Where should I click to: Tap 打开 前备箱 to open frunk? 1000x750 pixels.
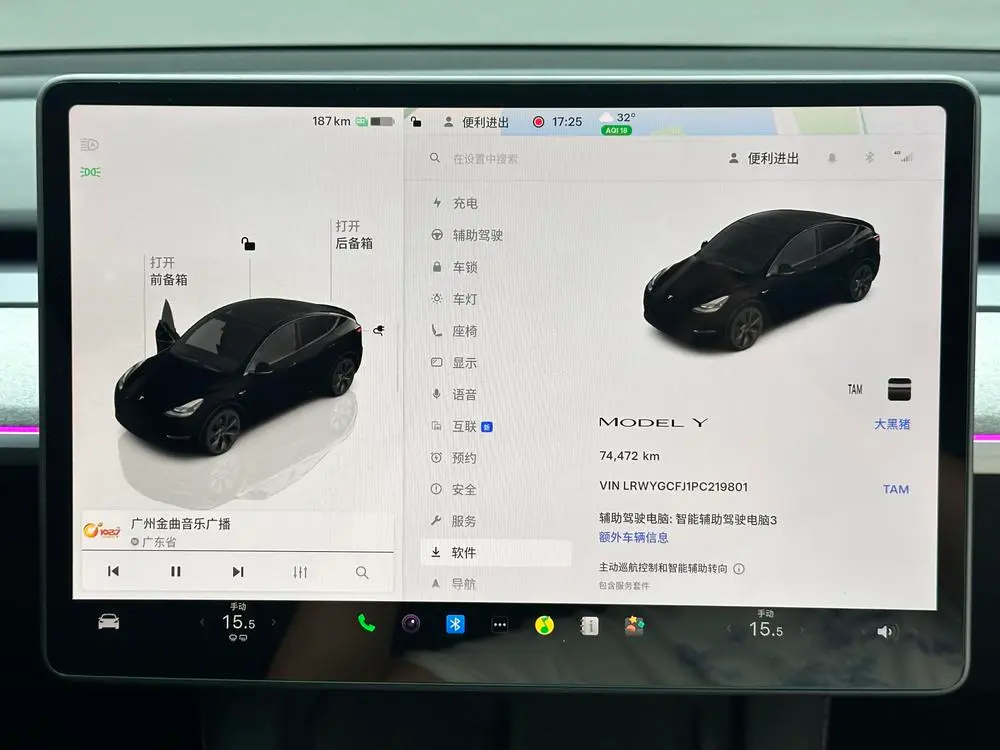tap(168, 271)
